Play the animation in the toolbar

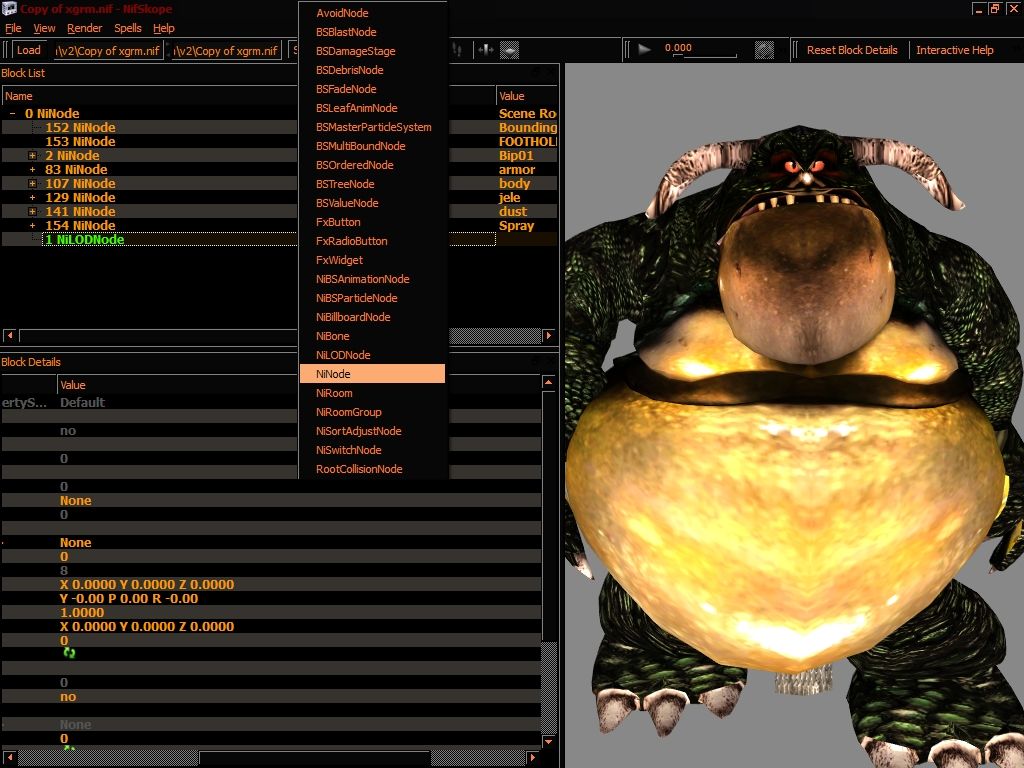(645, 50)
